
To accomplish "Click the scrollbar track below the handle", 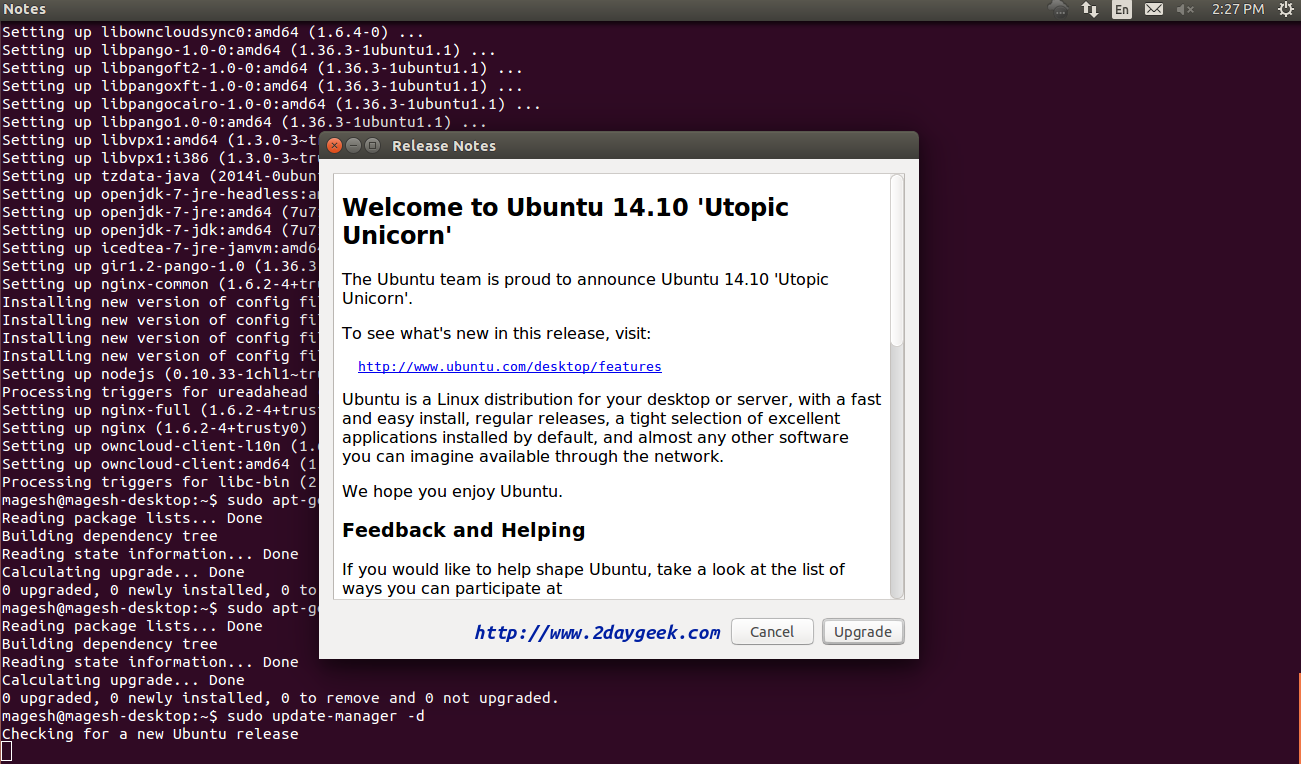I will click(x=897, y=470).
